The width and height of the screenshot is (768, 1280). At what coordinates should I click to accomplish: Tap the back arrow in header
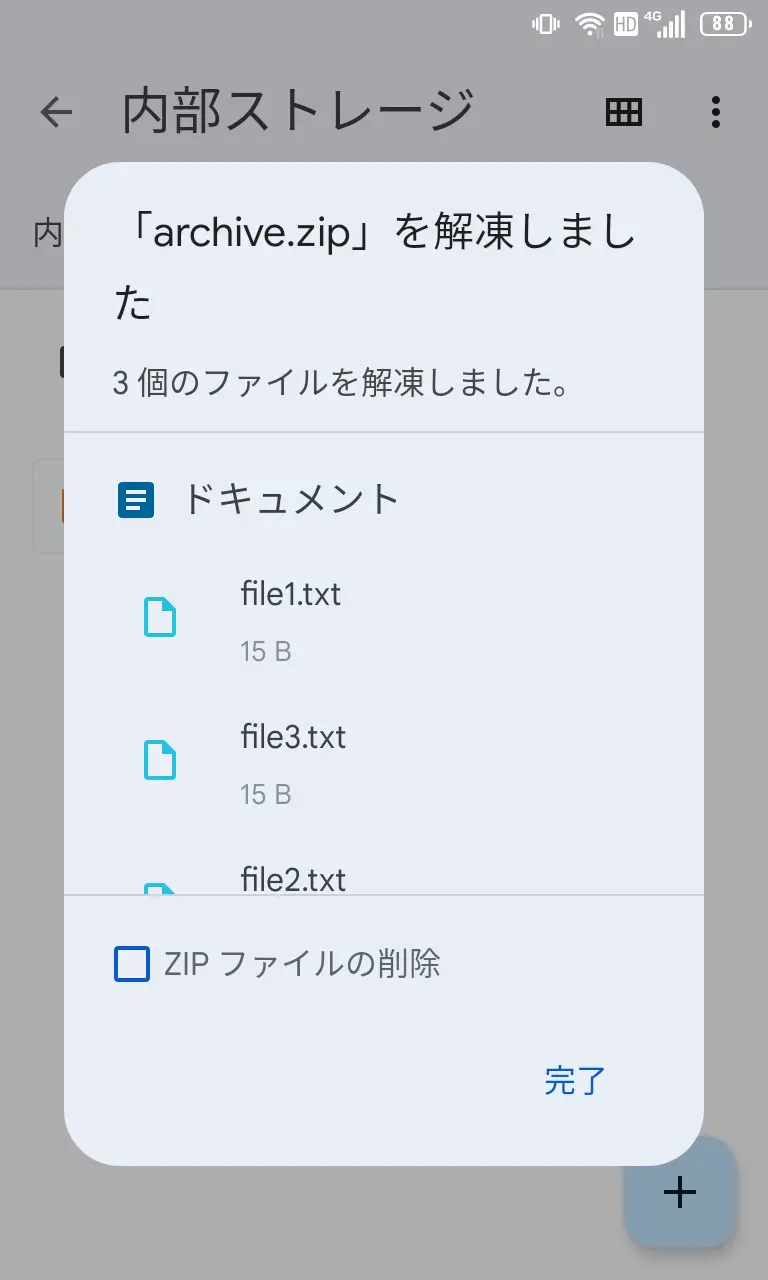tap(57, 112)
